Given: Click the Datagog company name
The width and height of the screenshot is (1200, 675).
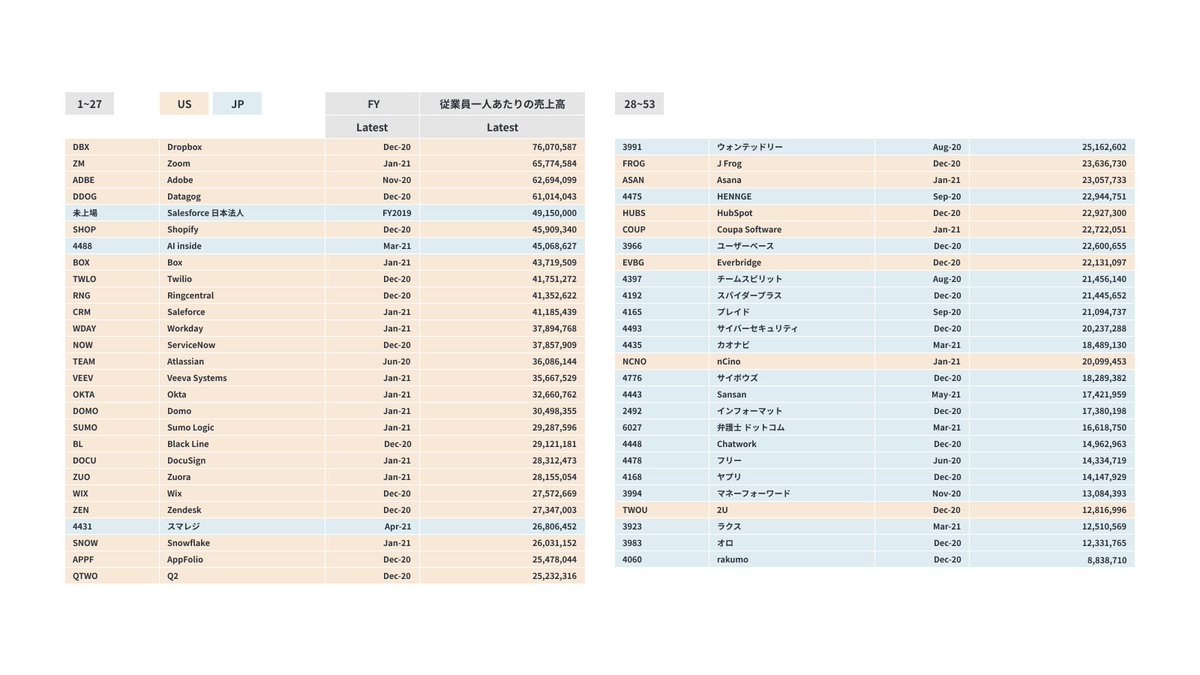Looking at the screenshot, I should [186, 196].
